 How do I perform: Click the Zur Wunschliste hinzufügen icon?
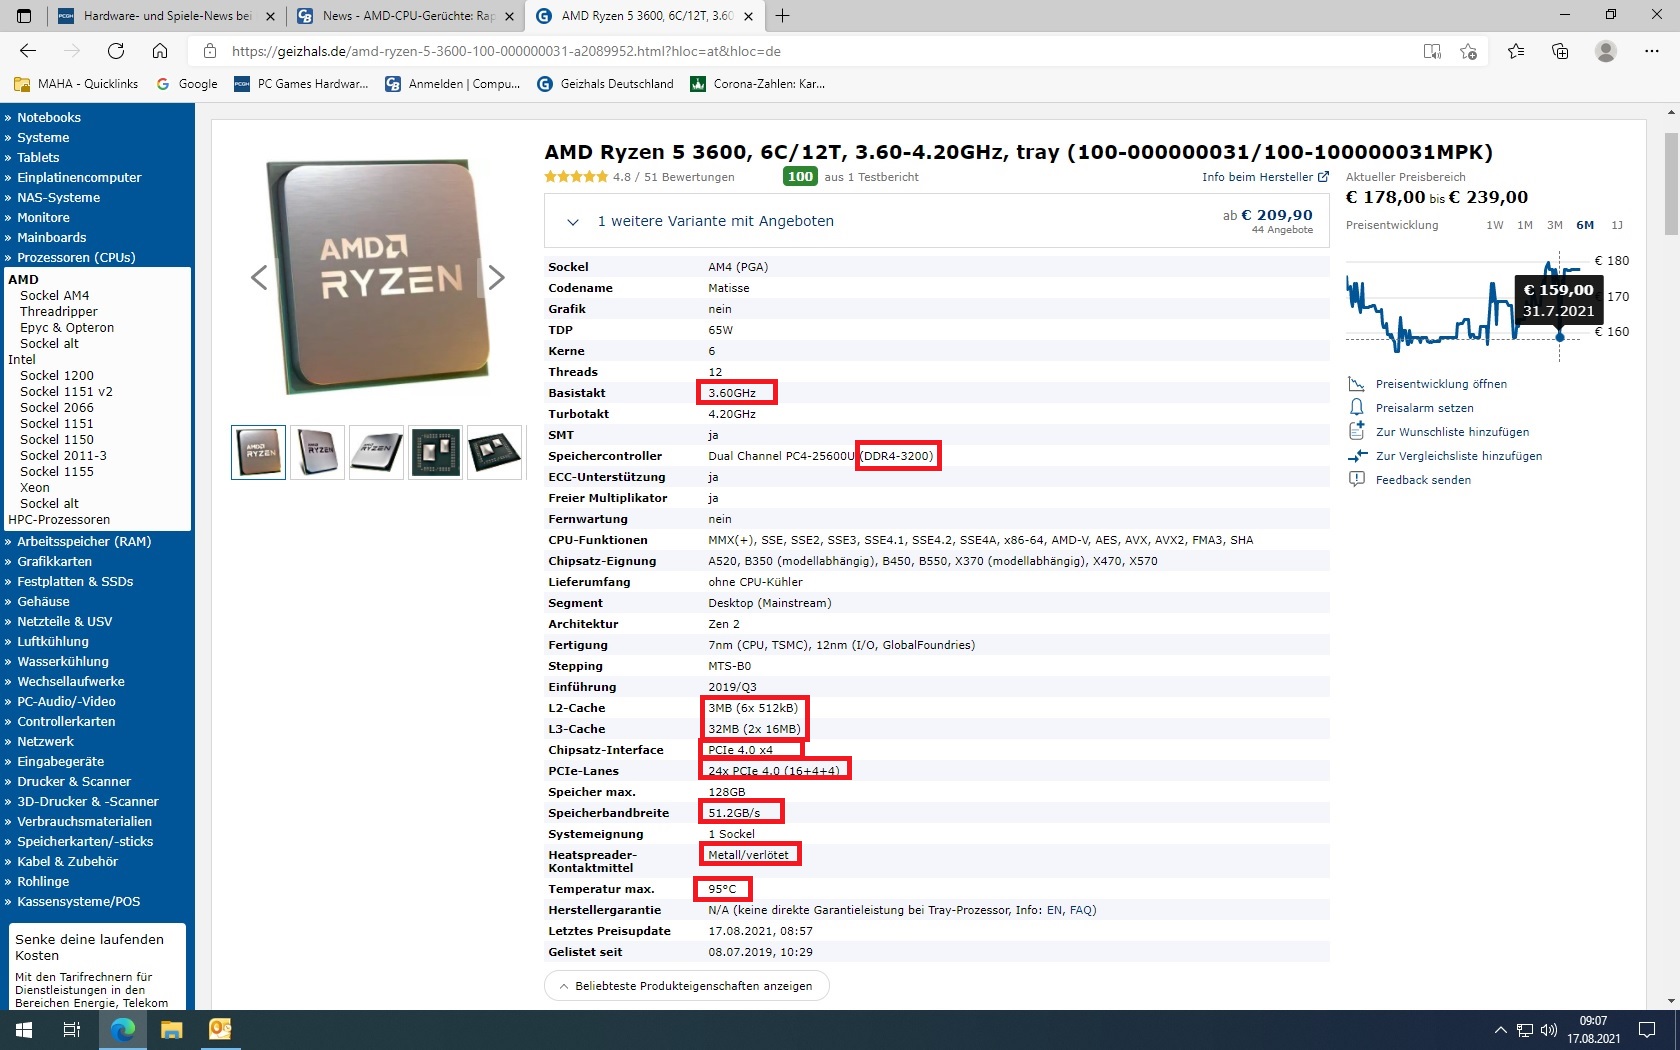click(x=1357, y=431)
